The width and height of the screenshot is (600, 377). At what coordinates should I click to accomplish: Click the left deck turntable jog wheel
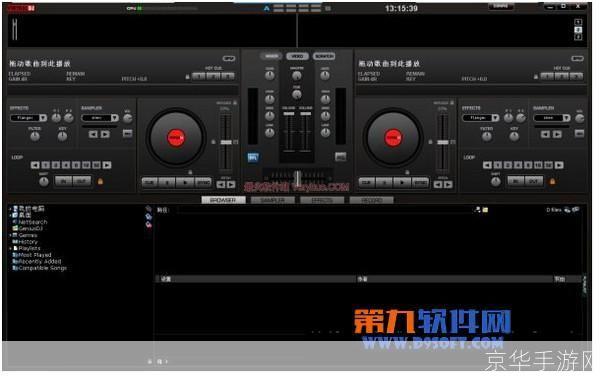176,138
